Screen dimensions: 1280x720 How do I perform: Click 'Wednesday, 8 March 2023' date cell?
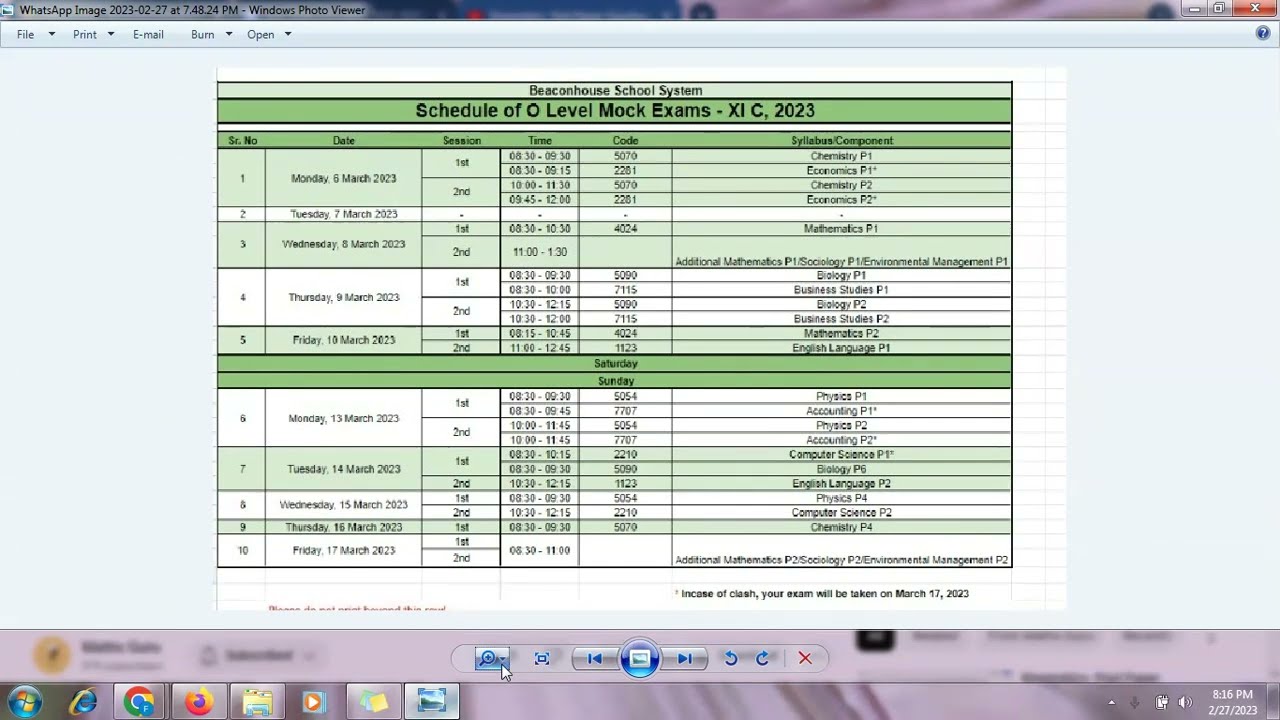[x=343, y=244]
